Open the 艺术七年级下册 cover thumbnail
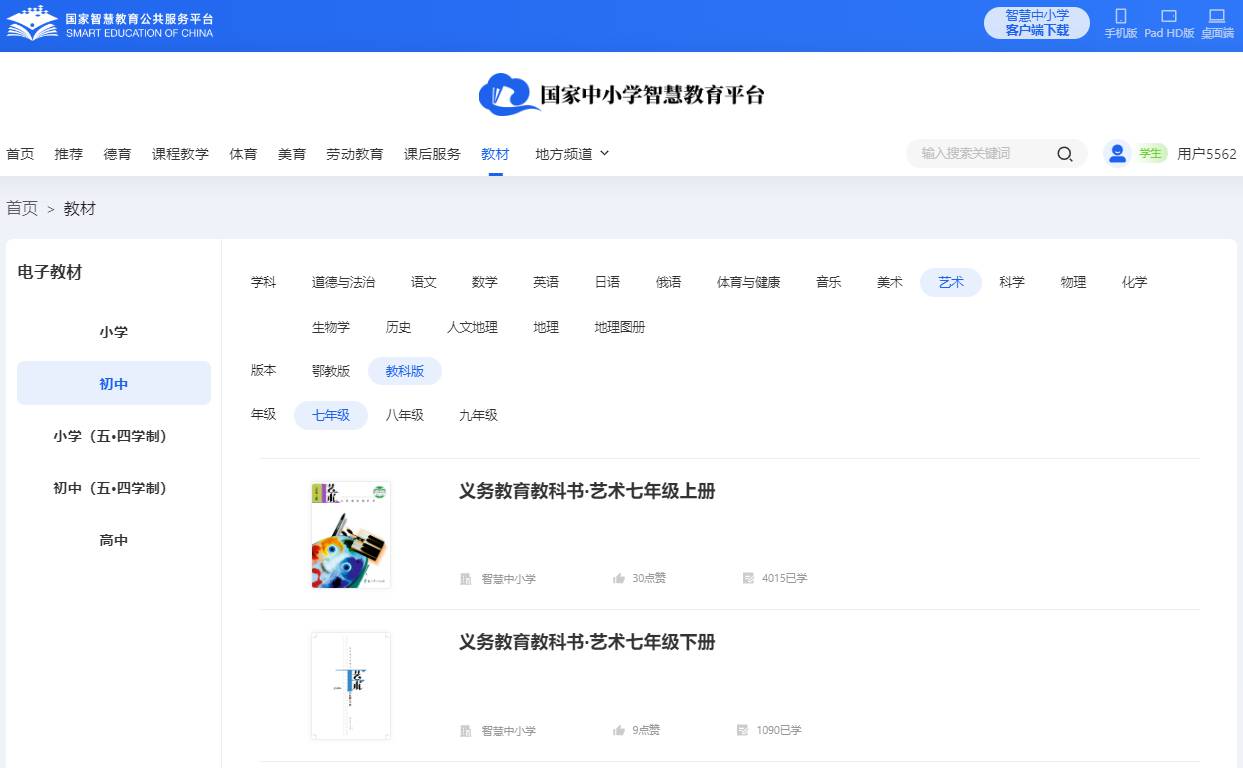Viewport: 1243px width, 768px height. point(350,686)
